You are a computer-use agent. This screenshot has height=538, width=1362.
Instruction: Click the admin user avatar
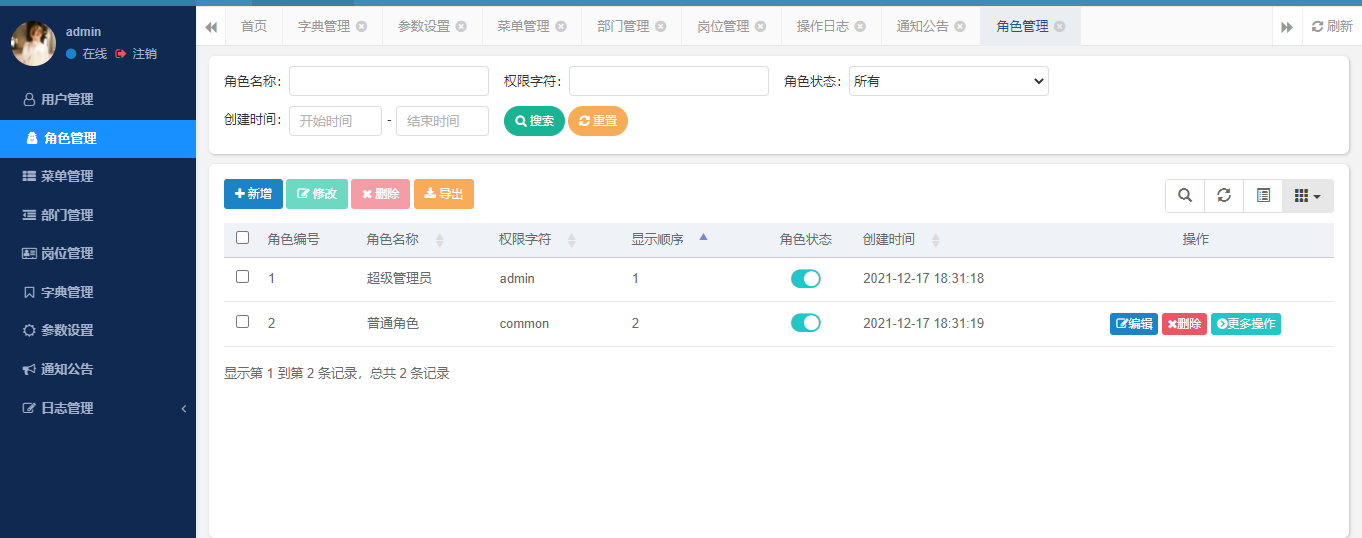coord(33,43)
